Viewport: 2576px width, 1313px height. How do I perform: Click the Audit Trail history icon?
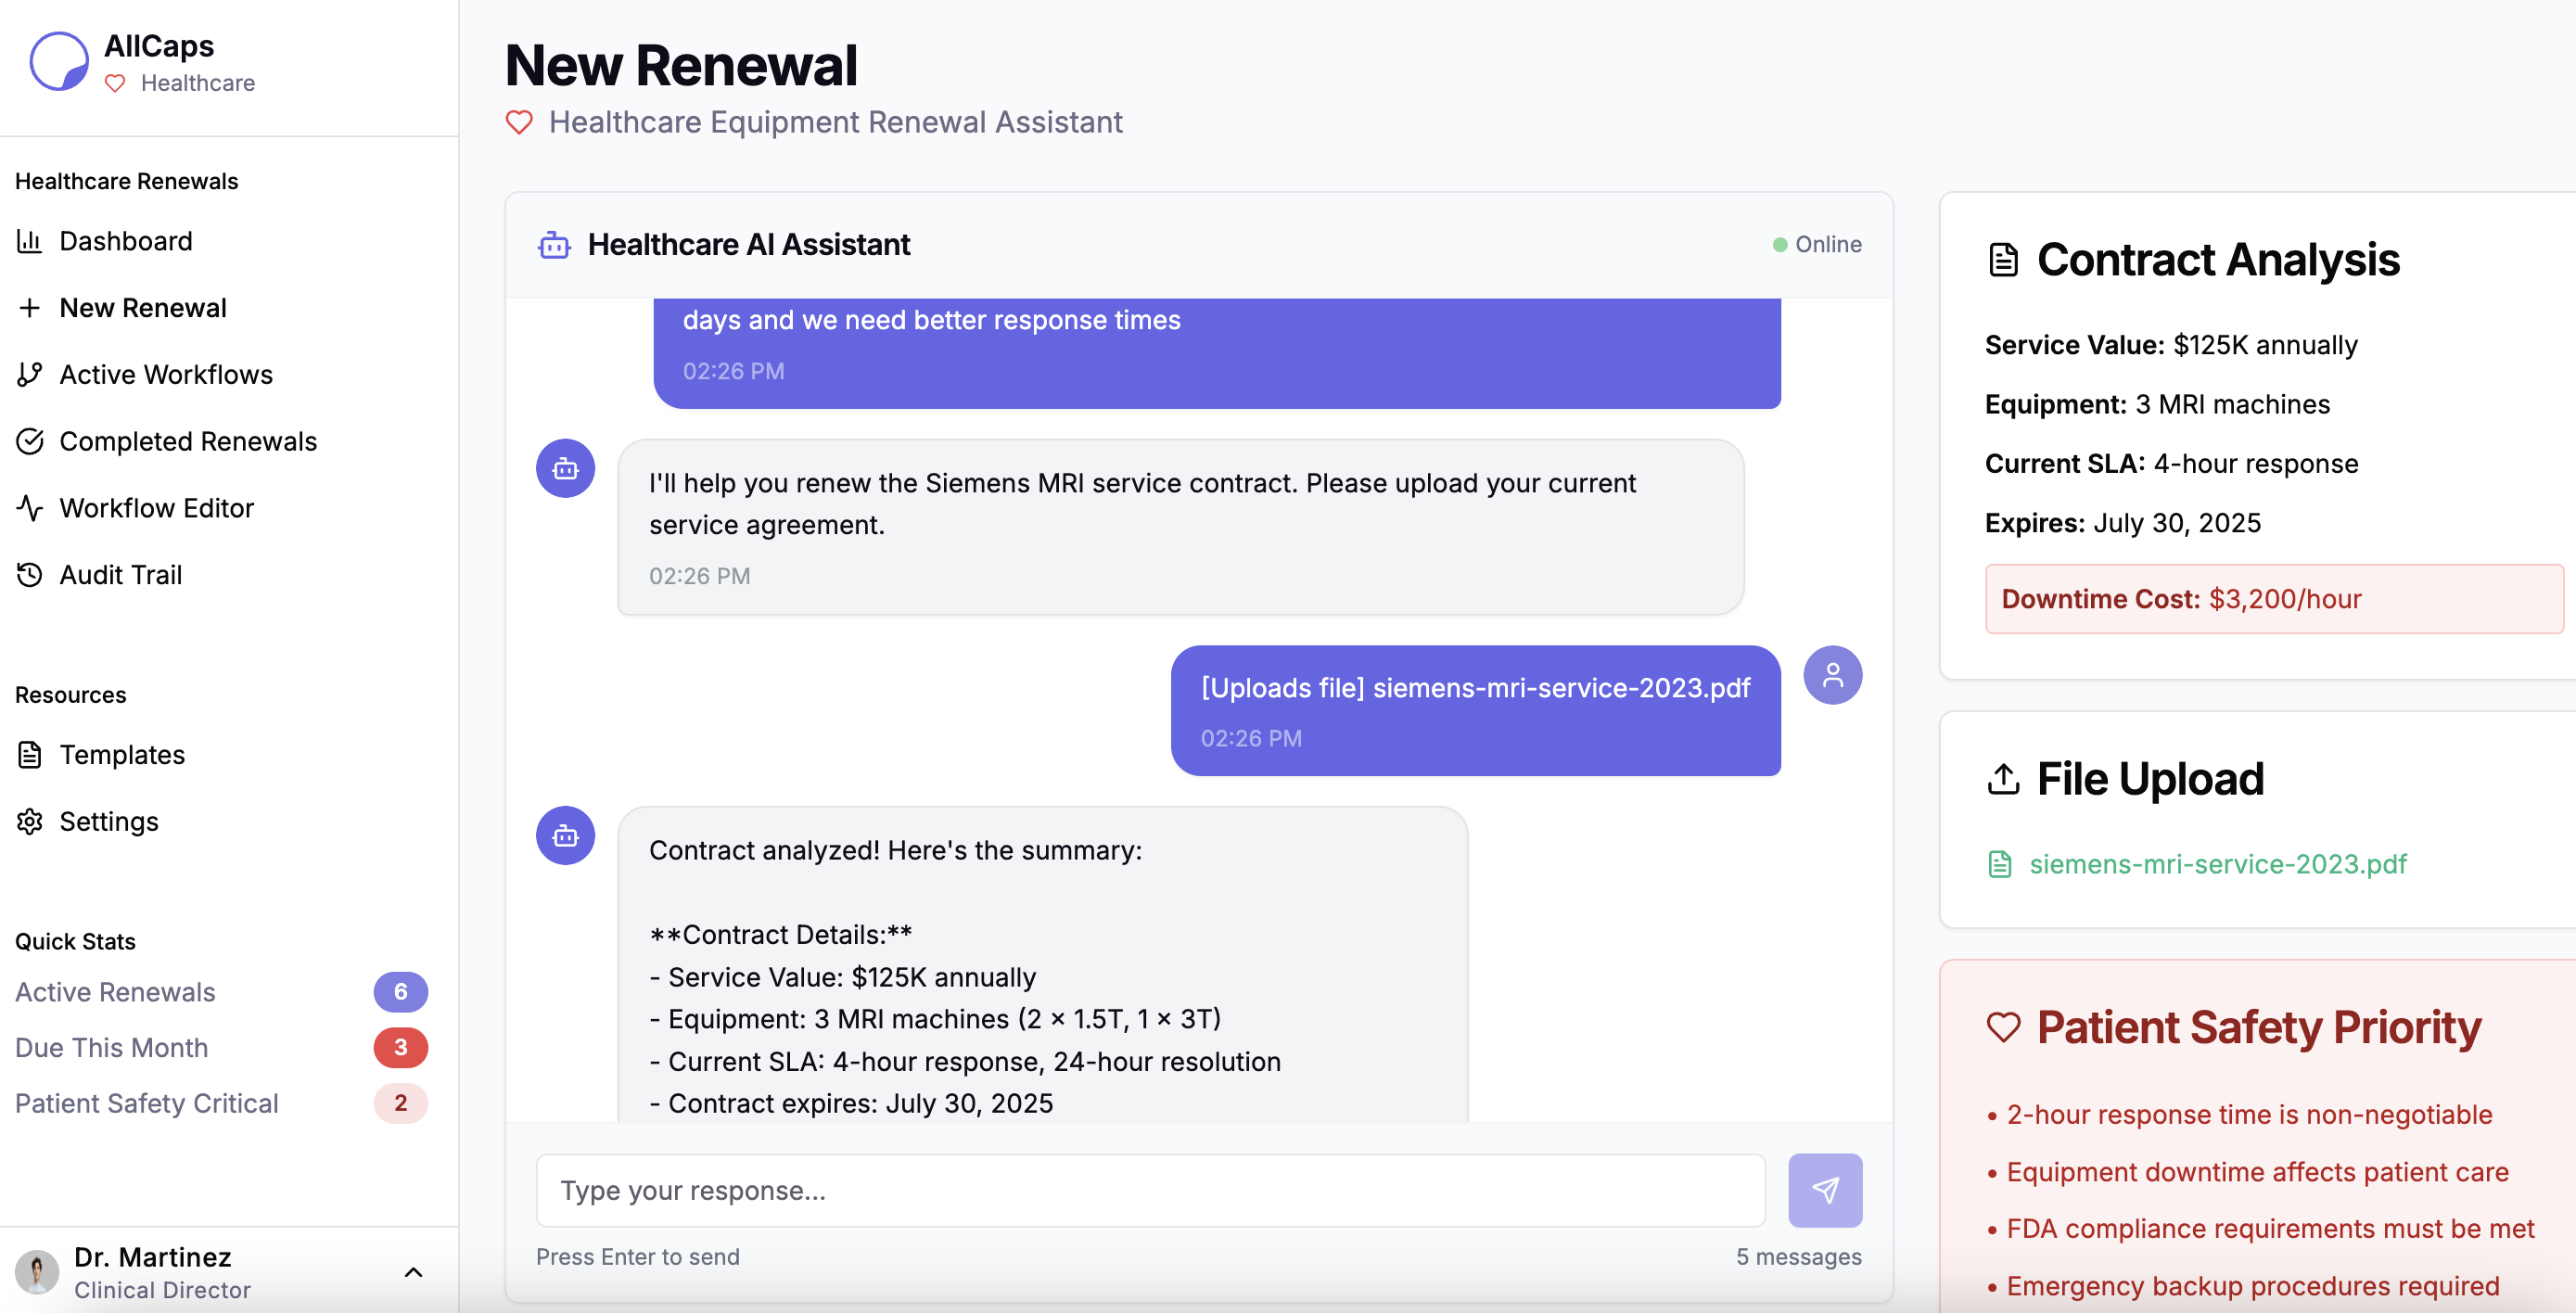30,574
